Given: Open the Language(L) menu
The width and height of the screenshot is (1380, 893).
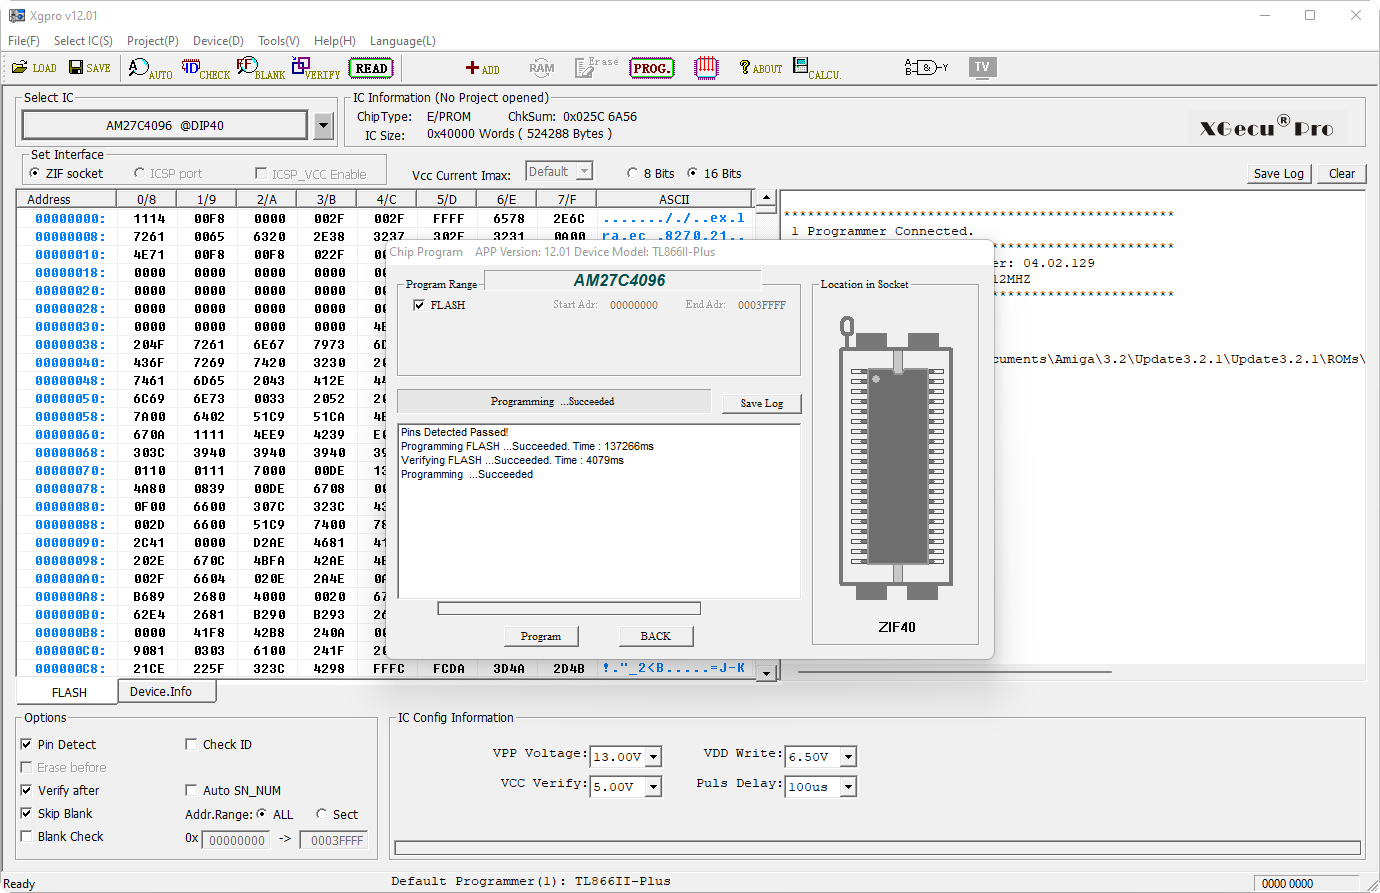Looking at the screenshot, I should [x=403, y=41].
